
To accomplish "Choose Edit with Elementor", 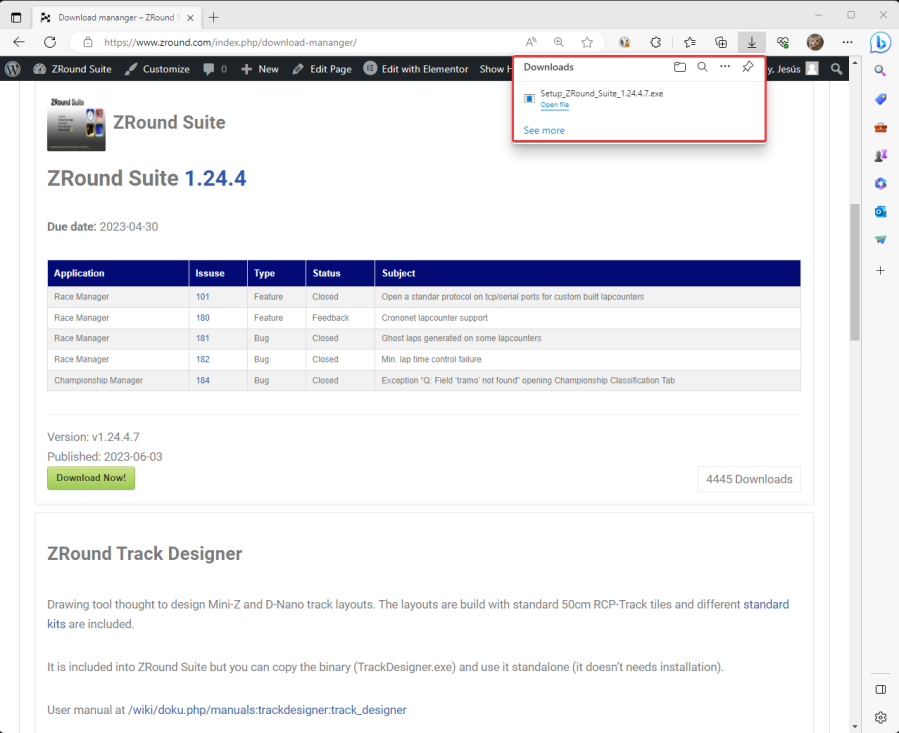I will click(416, 69).
